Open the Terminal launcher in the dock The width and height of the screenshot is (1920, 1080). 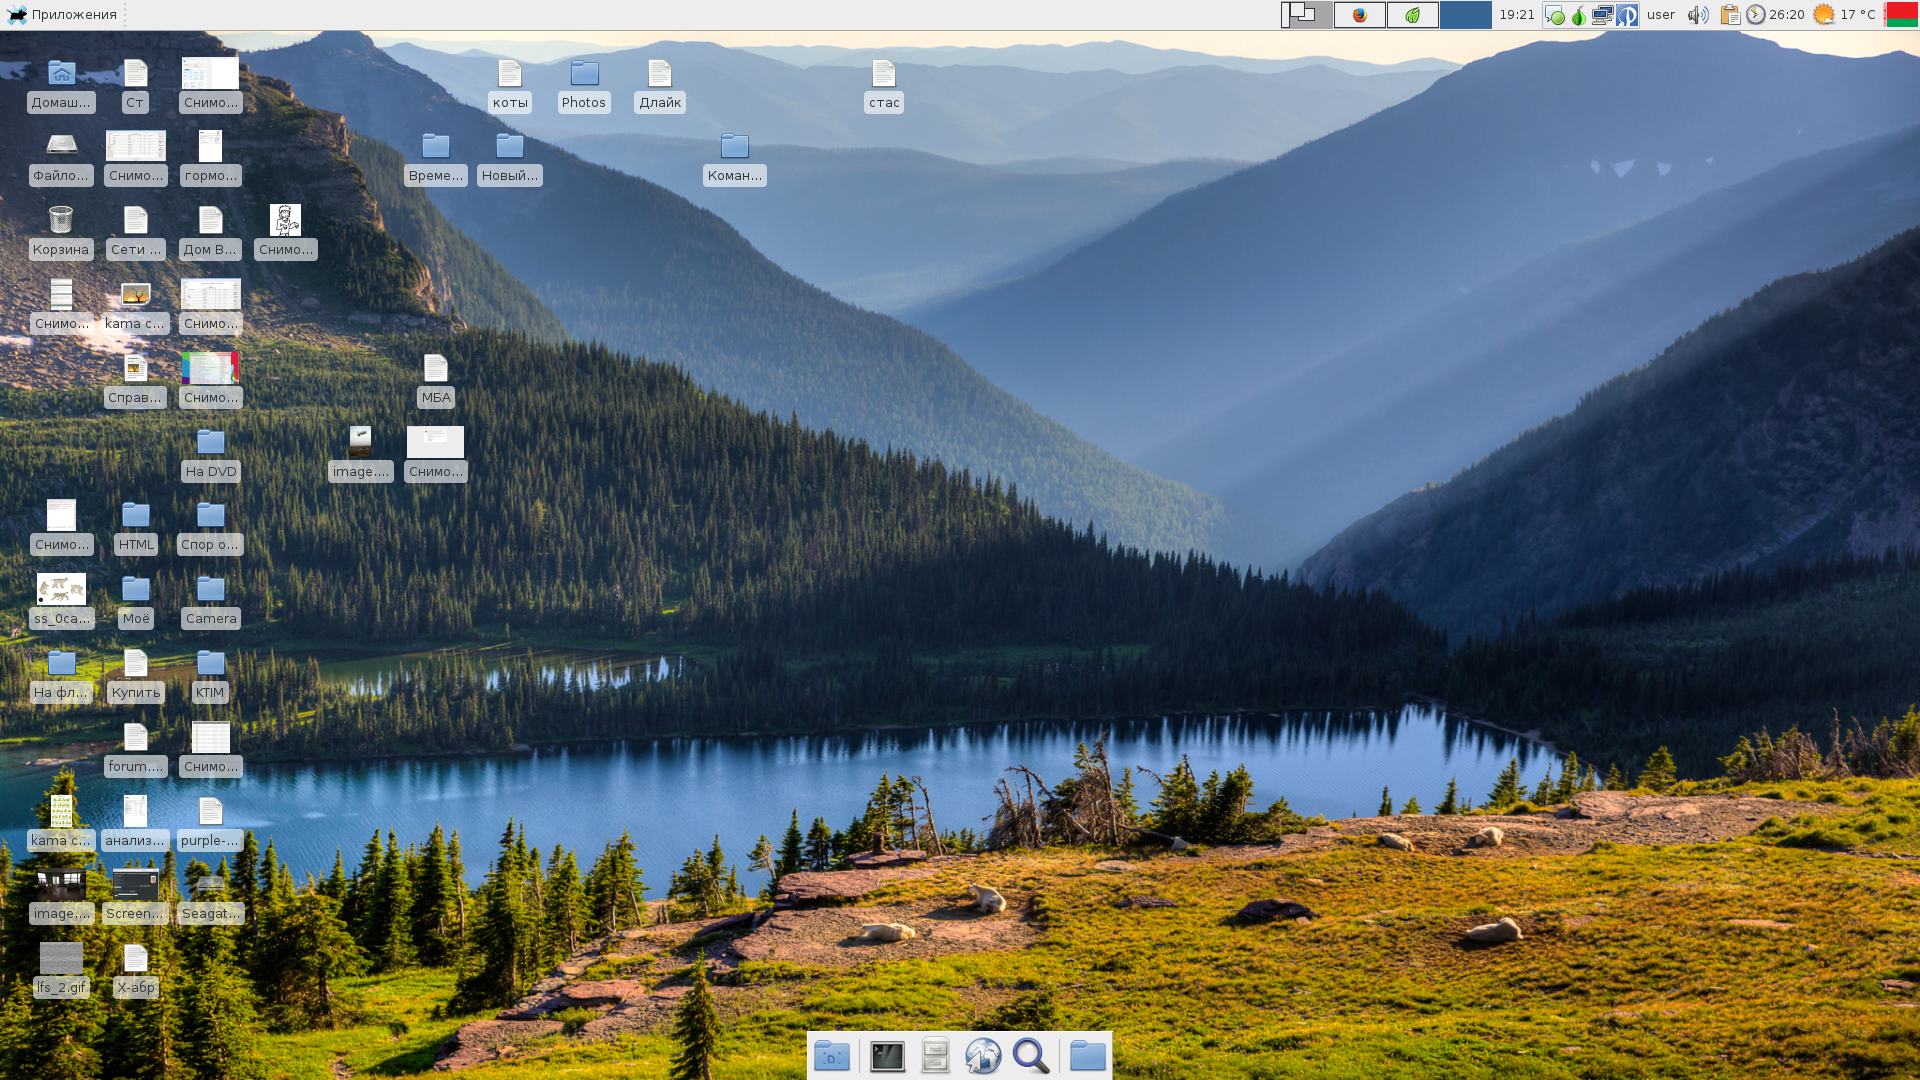coord(887,1056)
